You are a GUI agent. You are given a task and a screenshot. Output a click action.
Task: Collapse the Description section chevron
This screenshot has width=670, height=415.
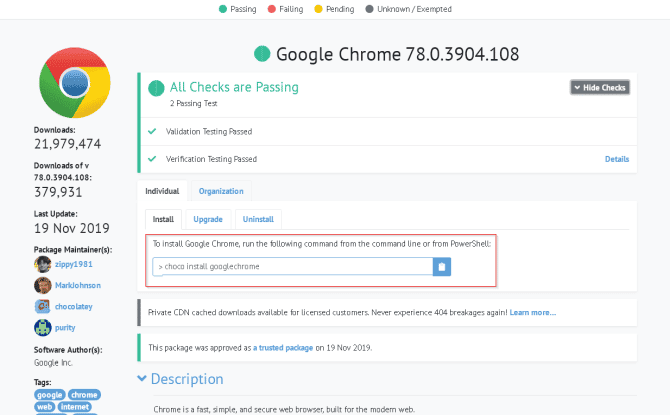(142, 378)
